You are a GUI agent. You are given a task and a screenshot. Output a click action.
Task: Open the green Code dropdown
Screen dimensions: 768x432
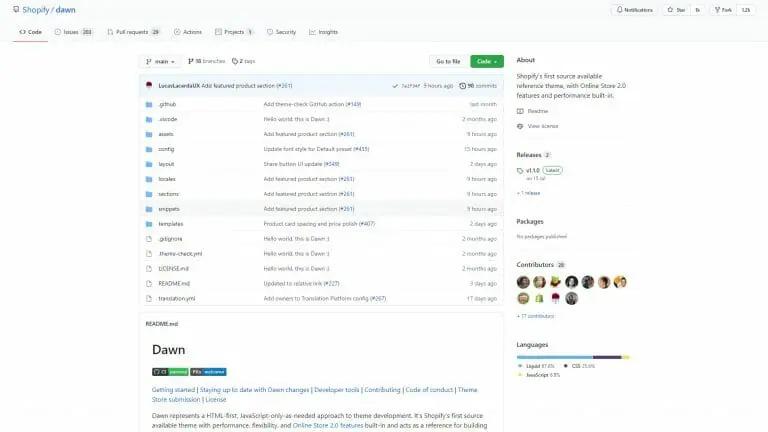486,61
